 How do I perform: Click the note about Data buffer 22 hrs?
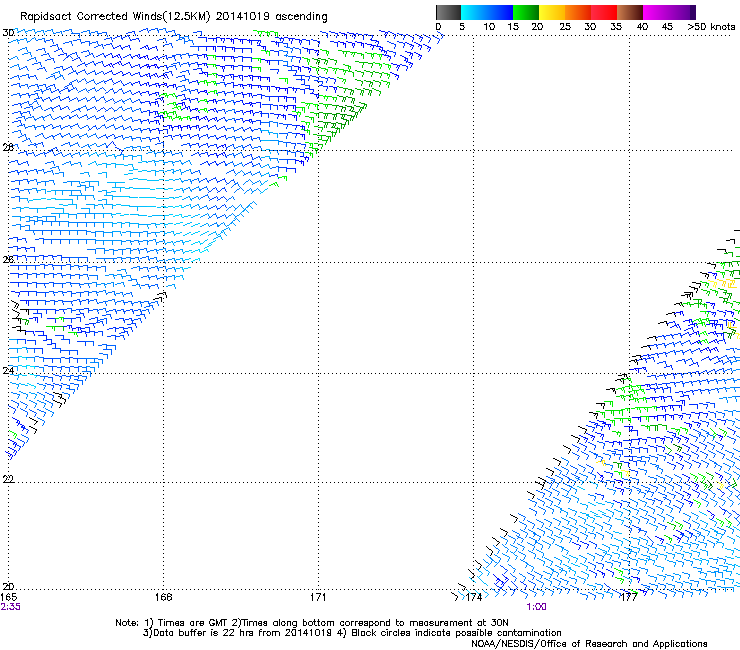[238, 633]
